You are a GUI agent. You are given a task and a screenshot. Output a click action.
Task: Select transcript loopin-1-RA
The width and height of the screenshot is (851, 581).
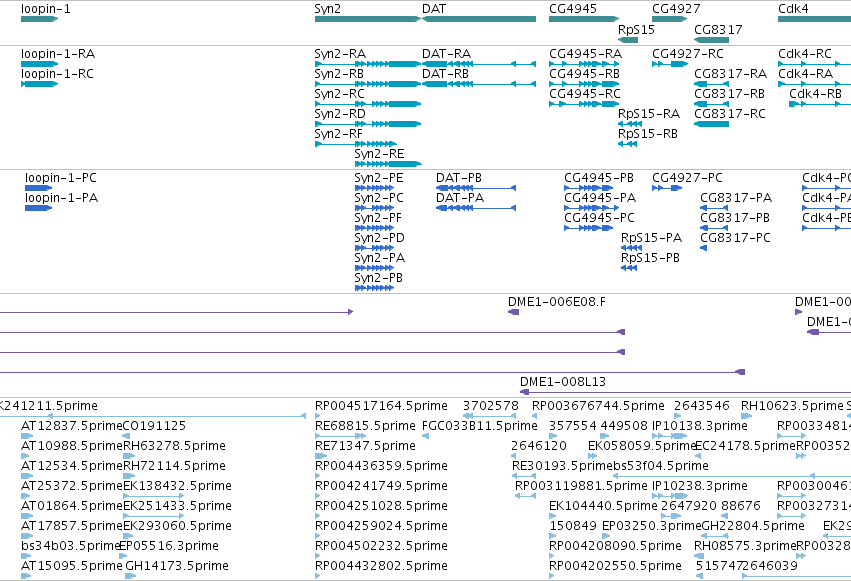click(x=39, y=64)
